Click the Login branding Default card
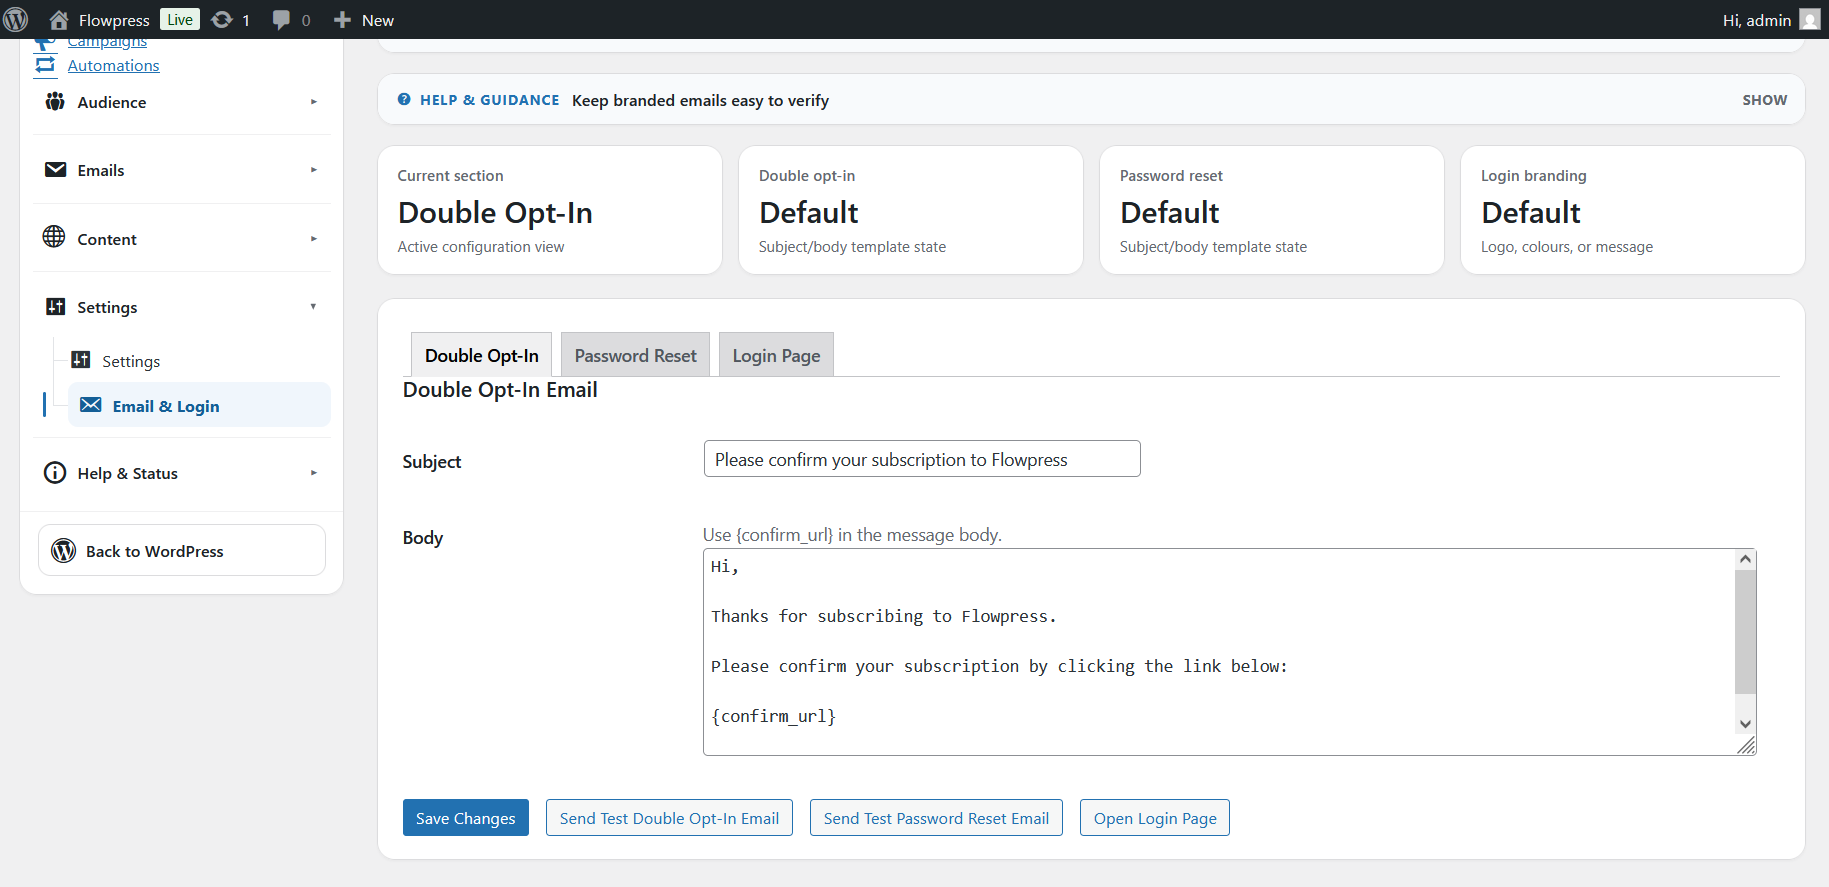 pos(1632,210)
